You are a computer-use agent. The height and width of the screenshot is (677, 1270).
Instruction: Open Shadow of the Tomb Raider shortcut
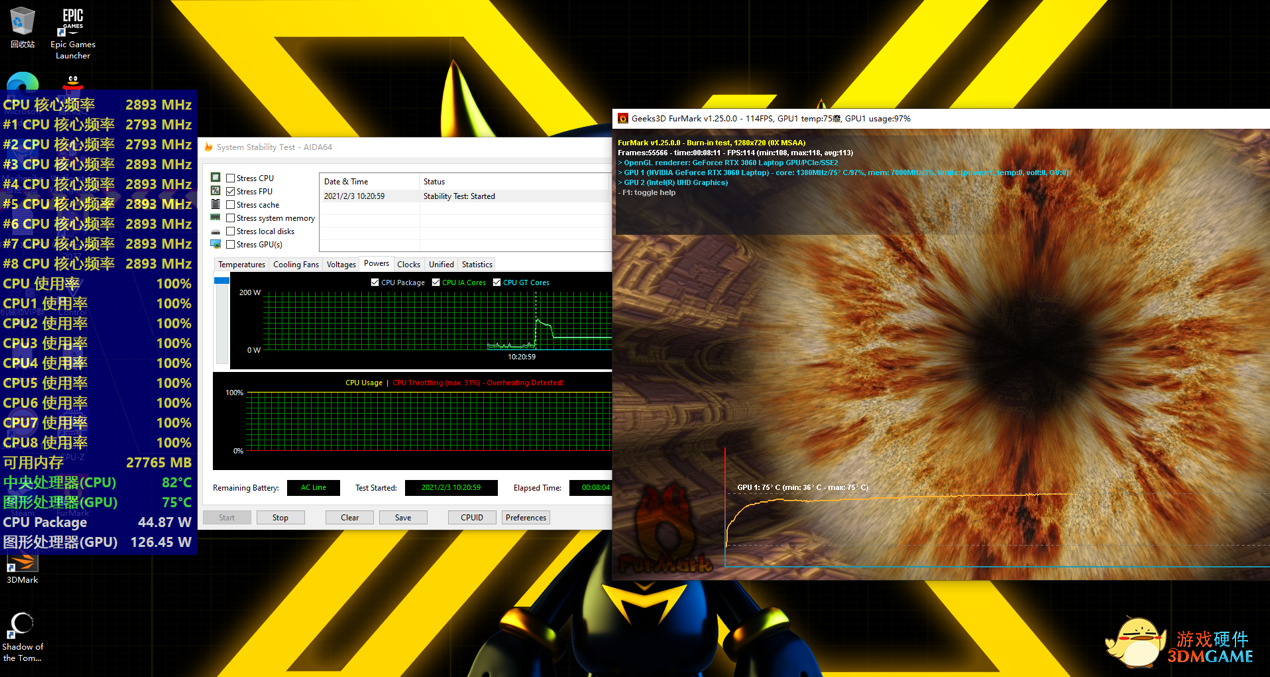pos(22,638)
